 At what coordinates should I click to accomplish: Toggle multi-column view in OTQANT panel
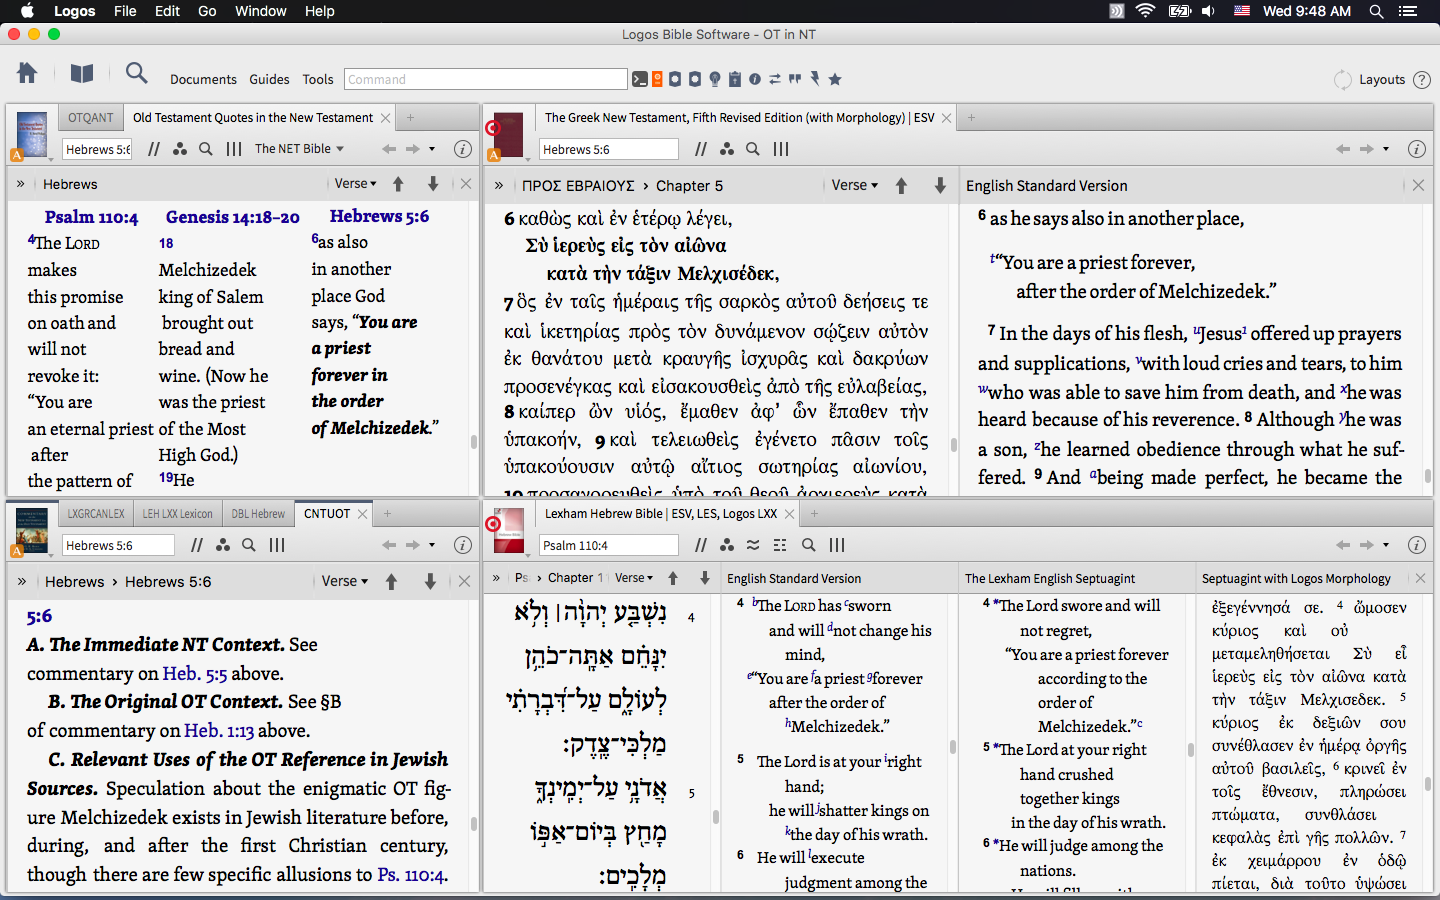pyautogui.click(x=234, y=149)
